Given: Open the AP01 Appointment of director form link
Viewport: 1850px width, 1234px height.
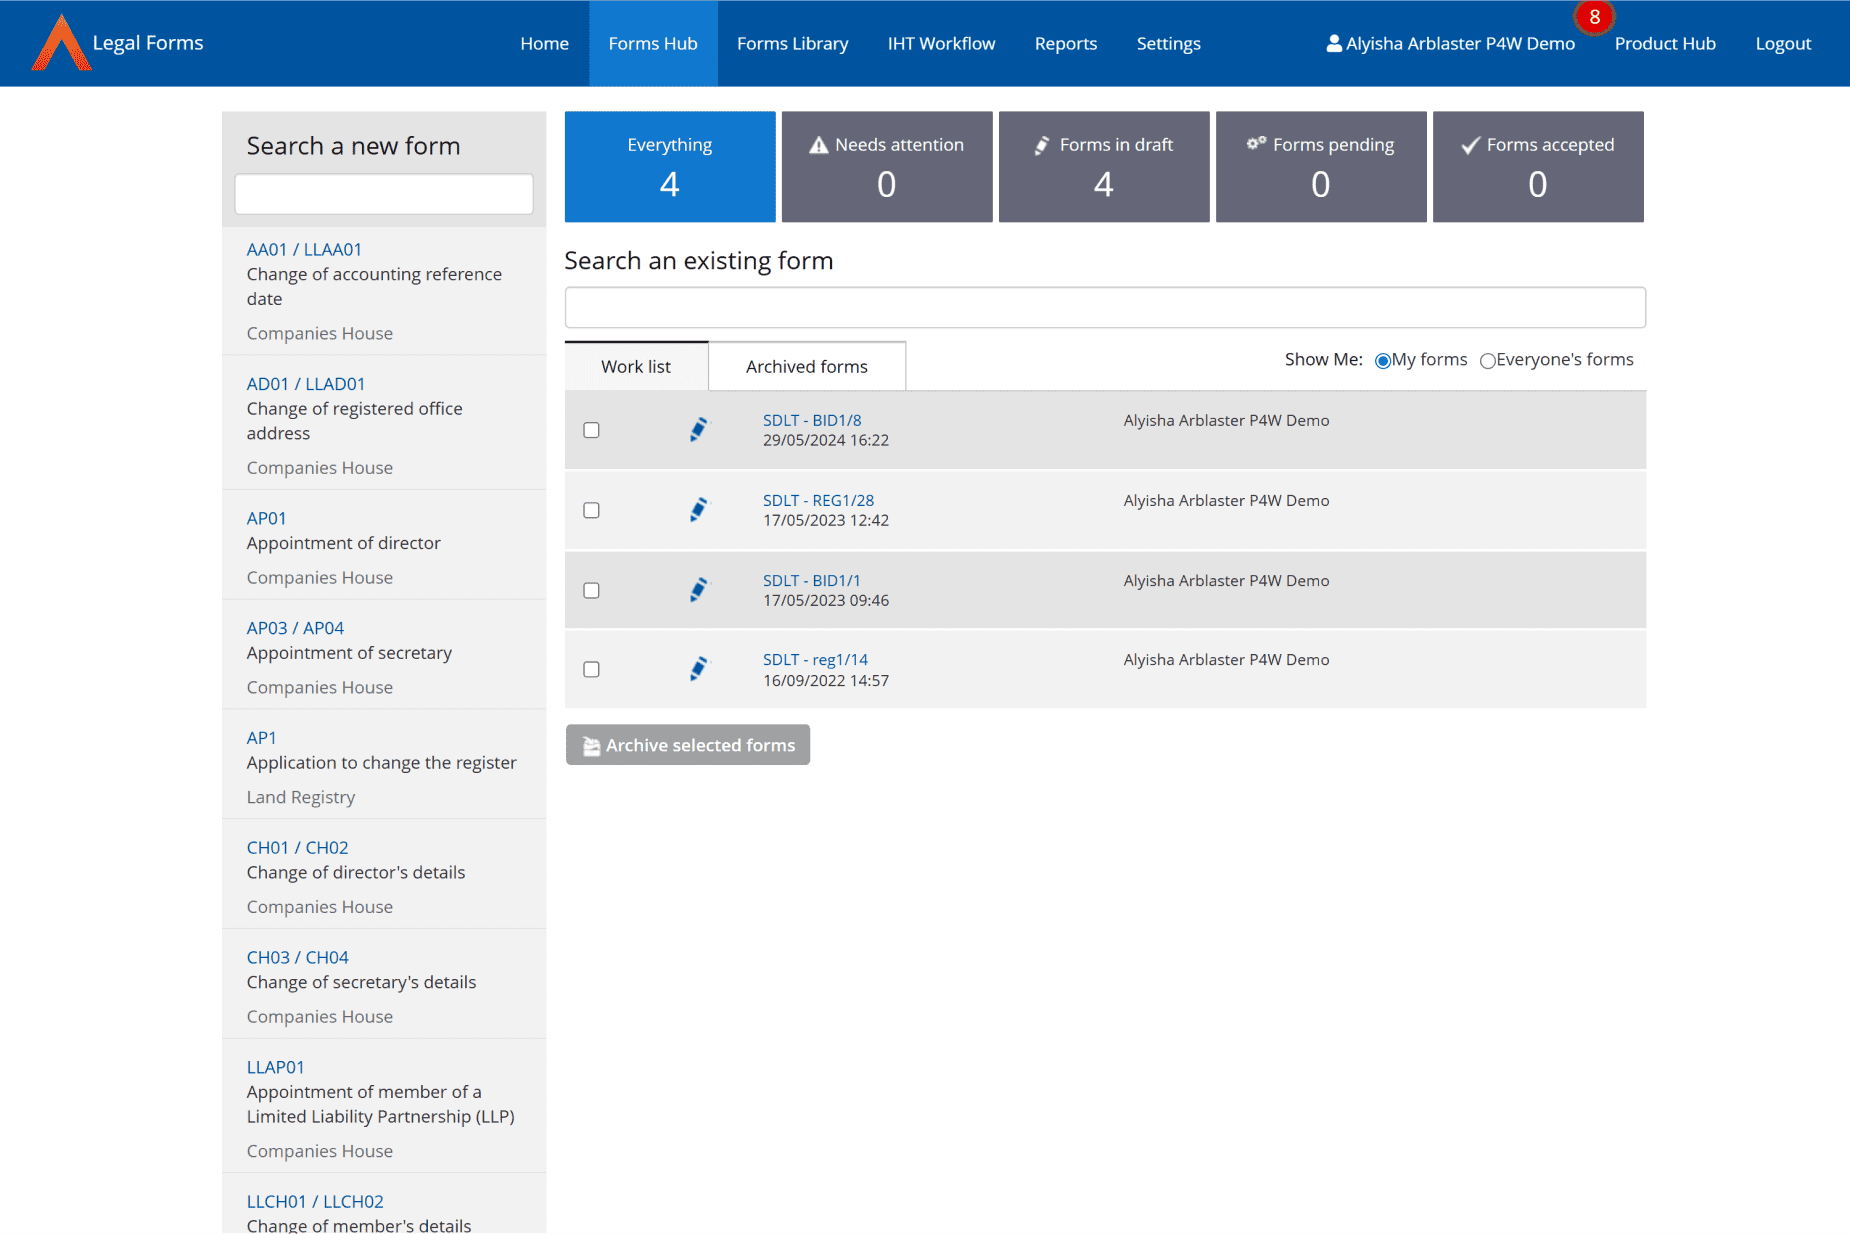Looking at the screenshot, I should tap(266, 518).
